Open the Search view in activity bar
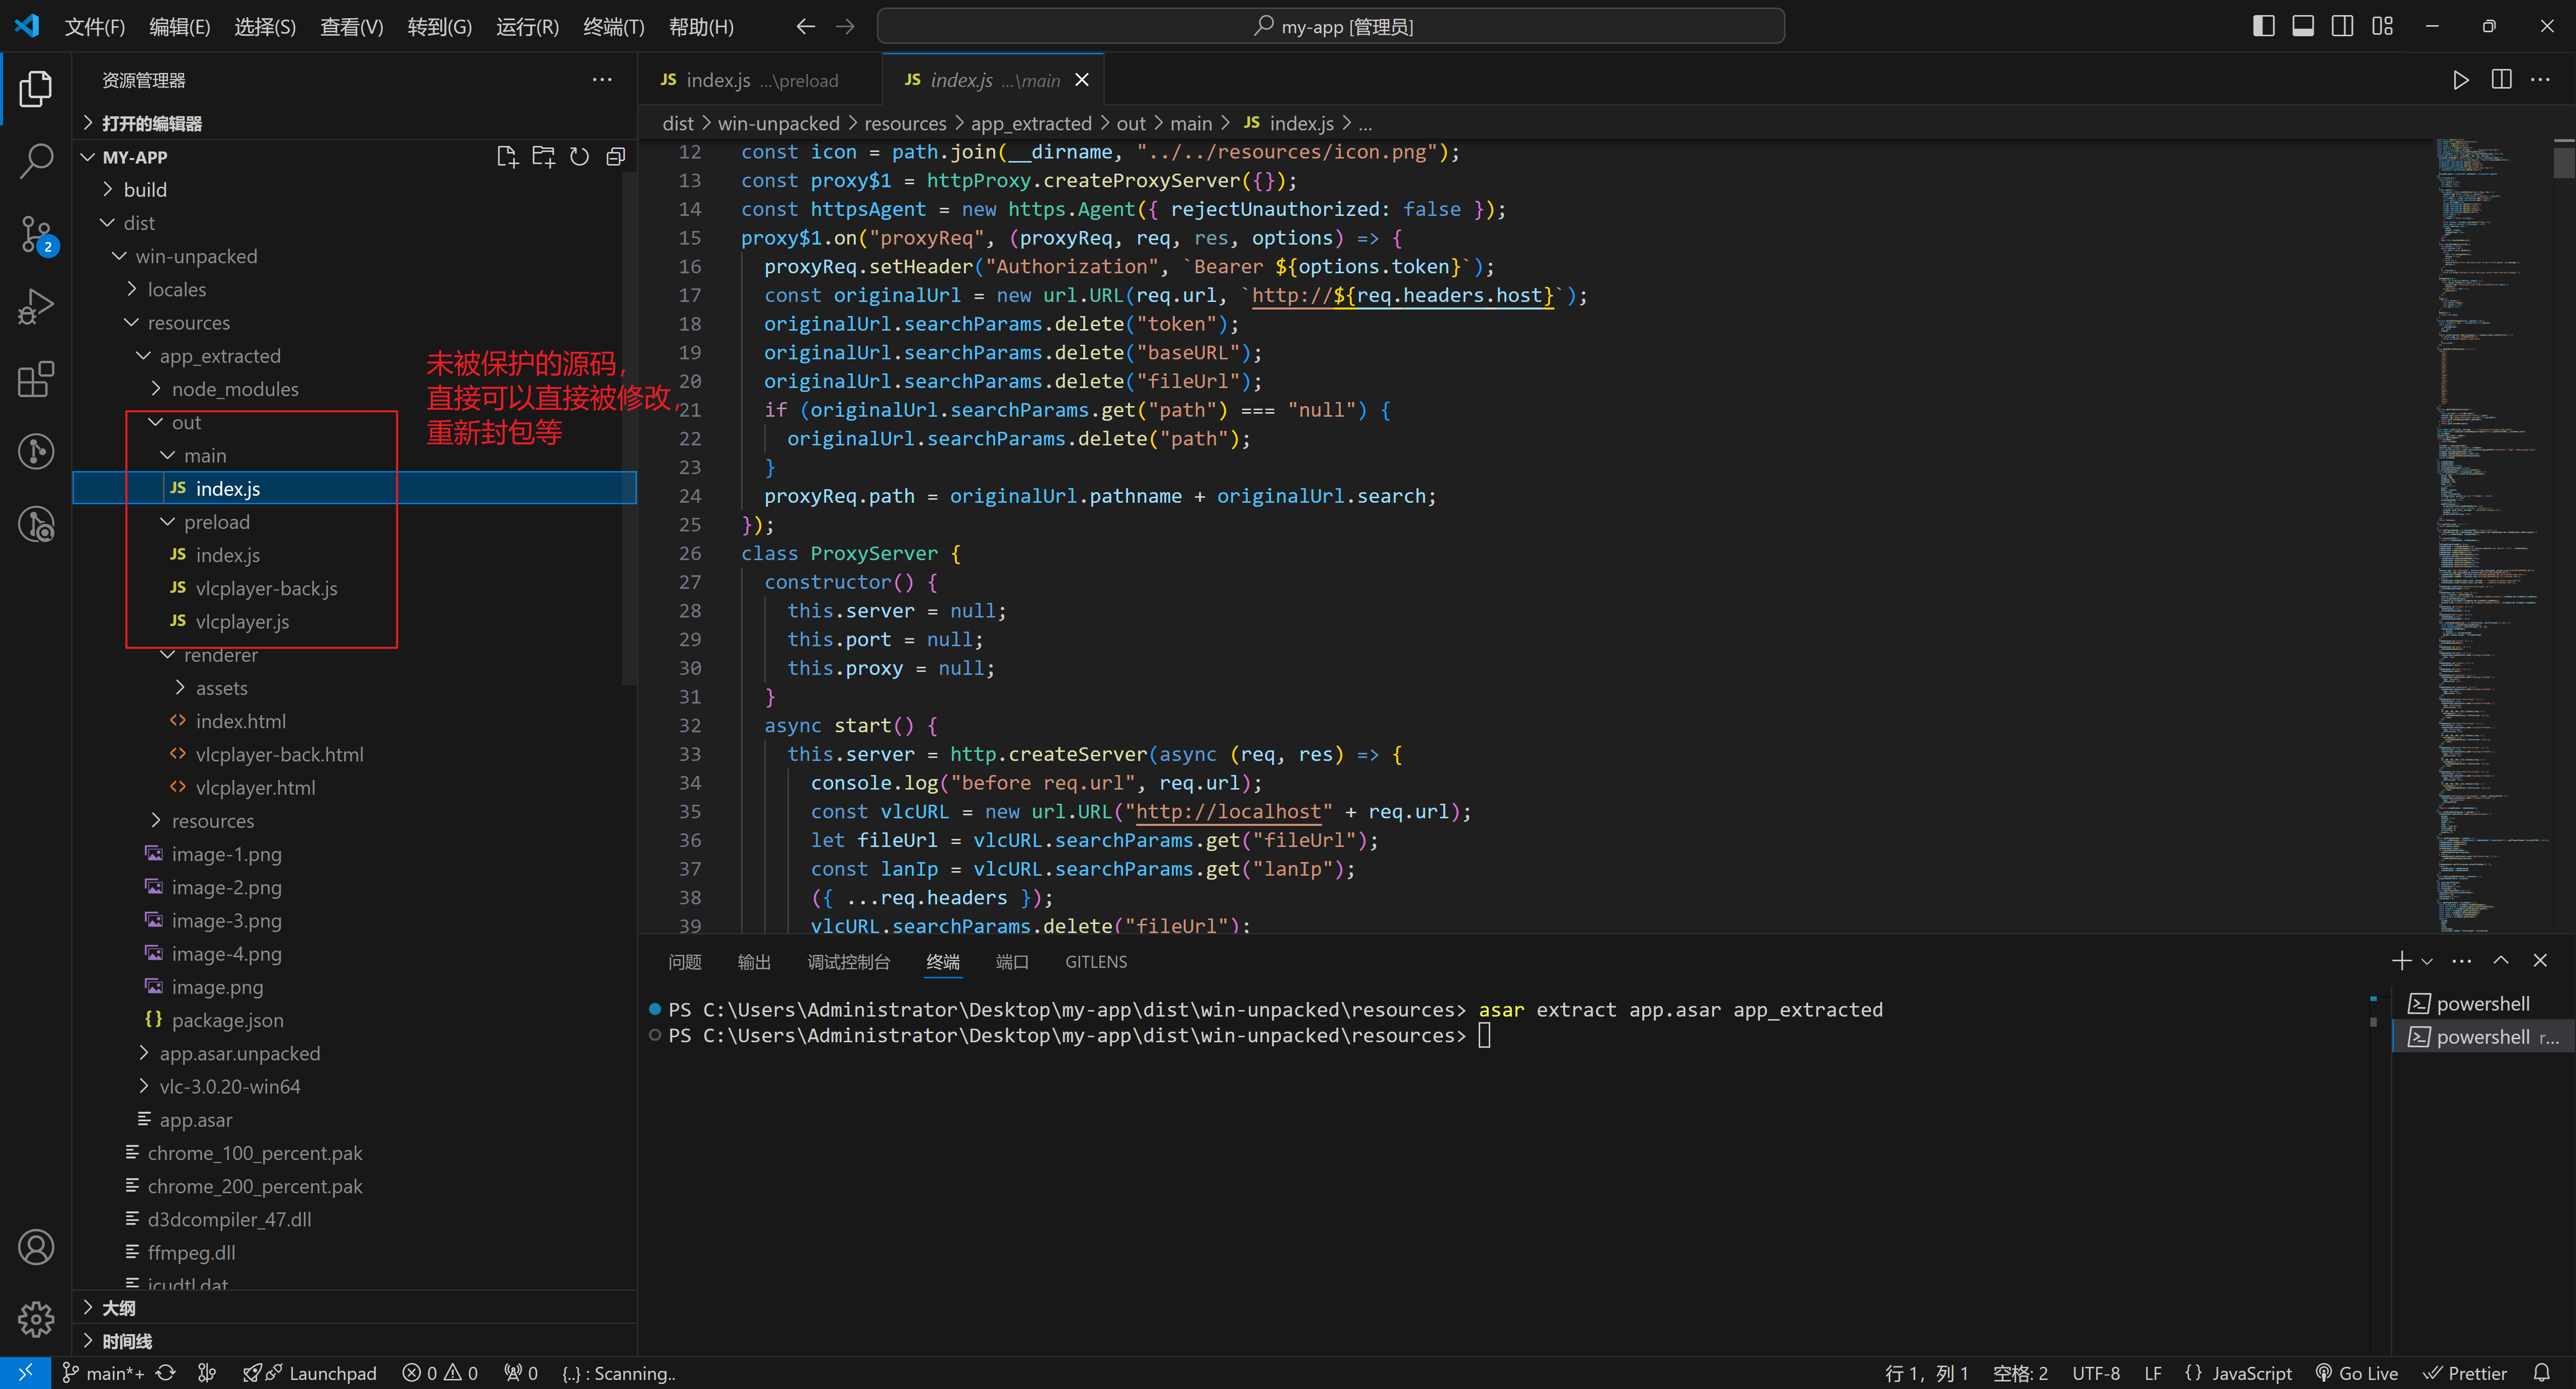The width and height of the screenshot is (2576, 1389). click(36, 161)
